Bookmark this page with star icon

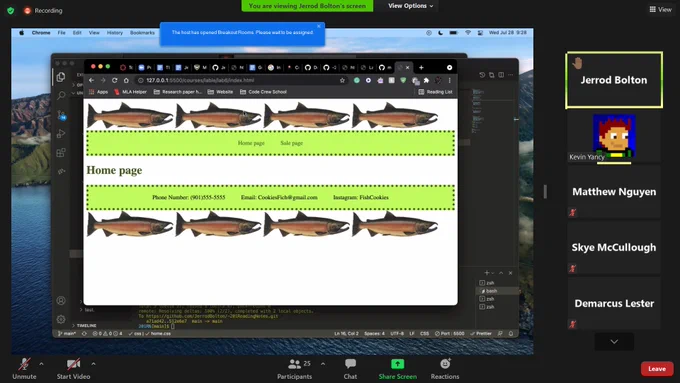point(342,80)
